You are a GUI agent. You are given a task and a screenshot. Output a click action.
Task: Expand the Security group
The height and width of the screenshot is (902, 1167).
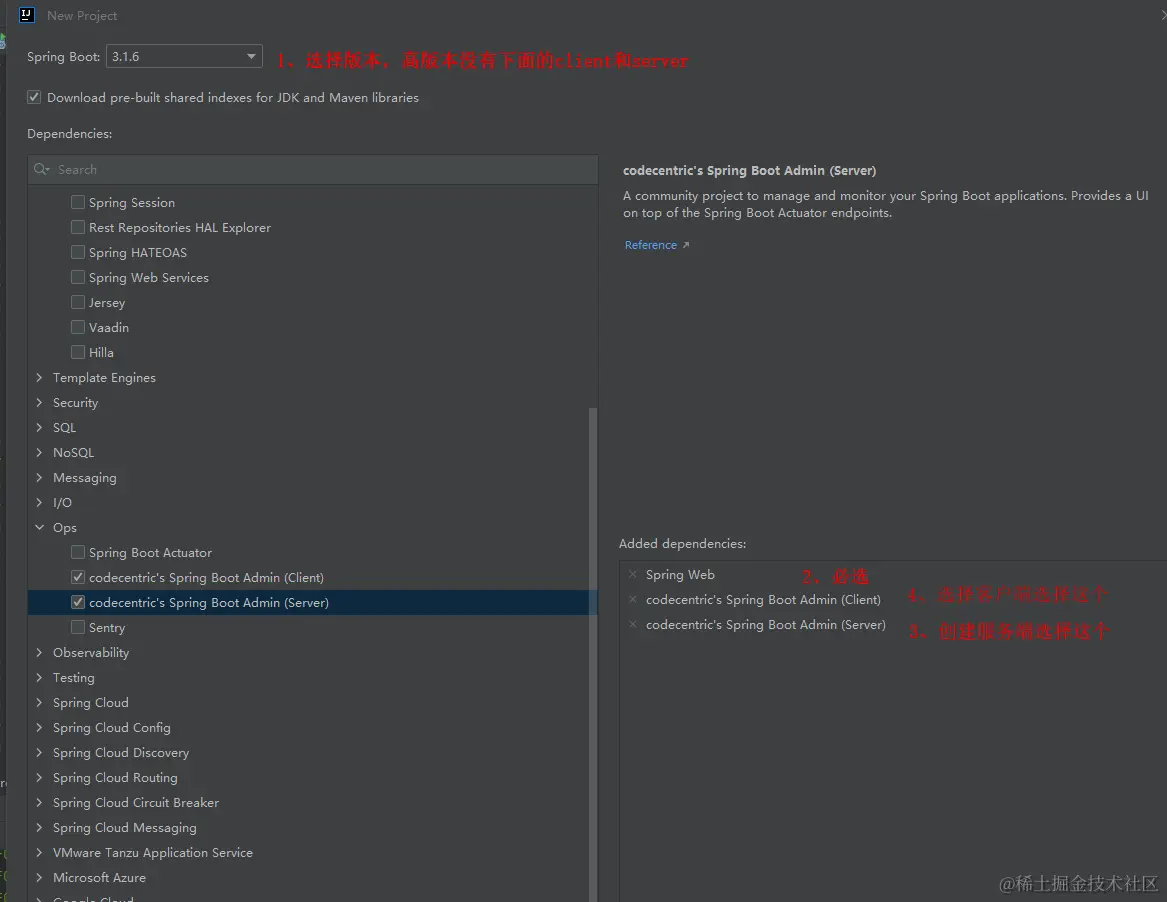(x=39, y=403)
